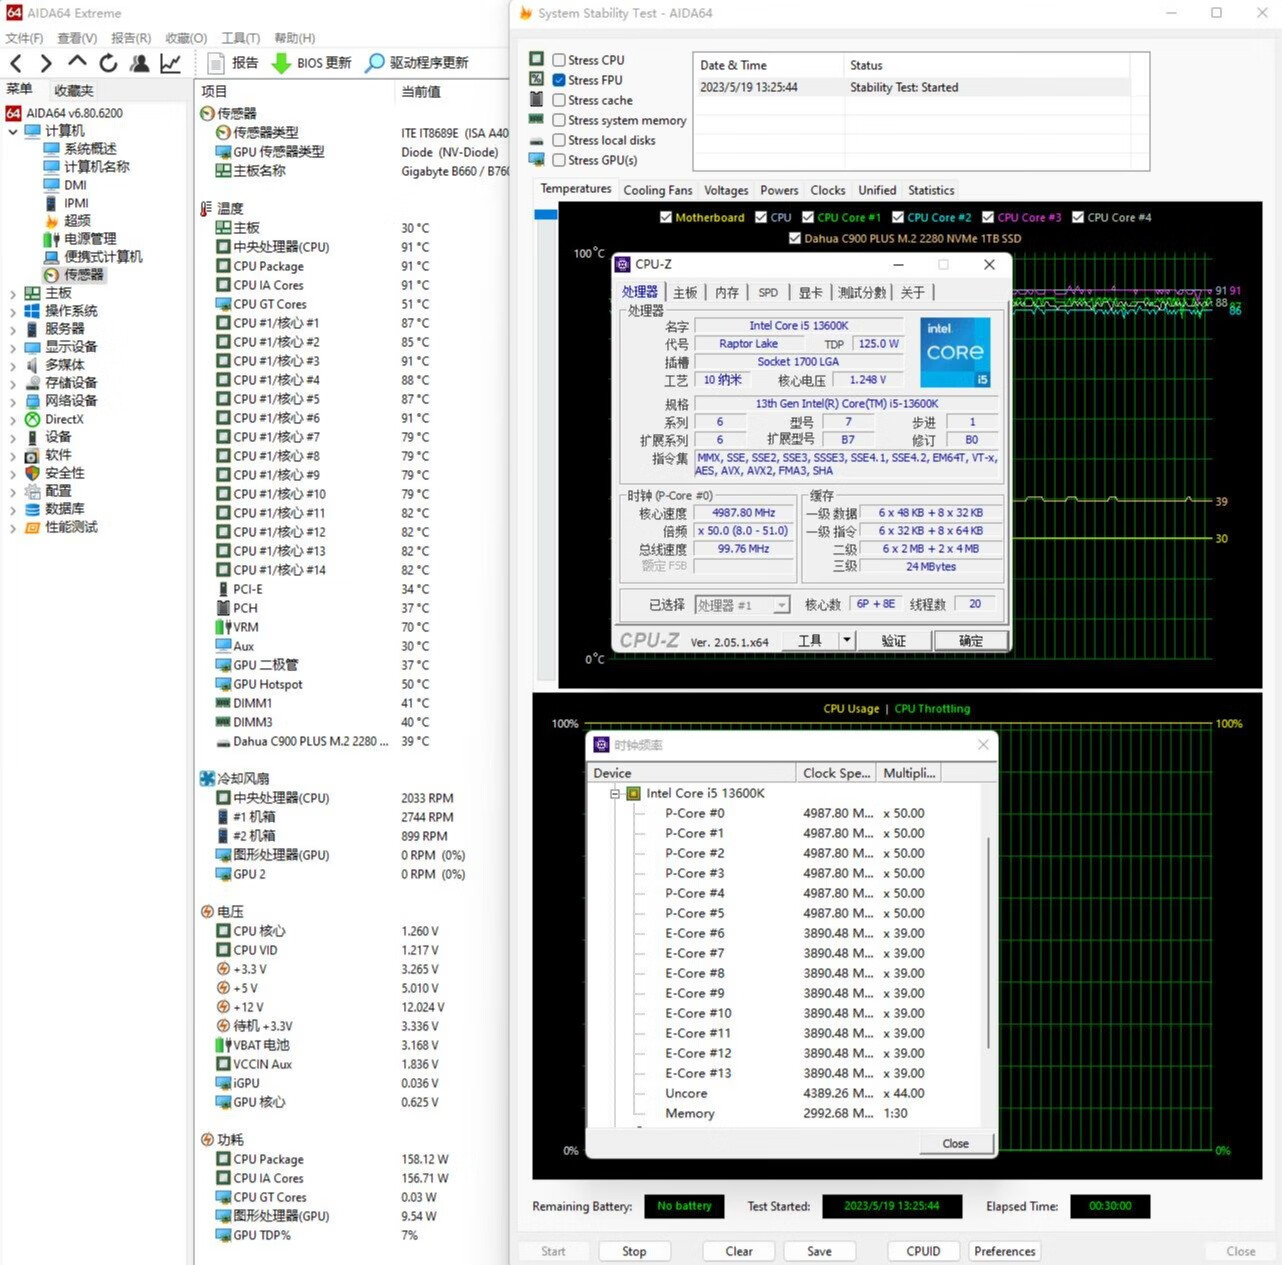Switch to the Voltages tab
The height and width of the screenshot is (1265, 1282).
pos(726,190)
